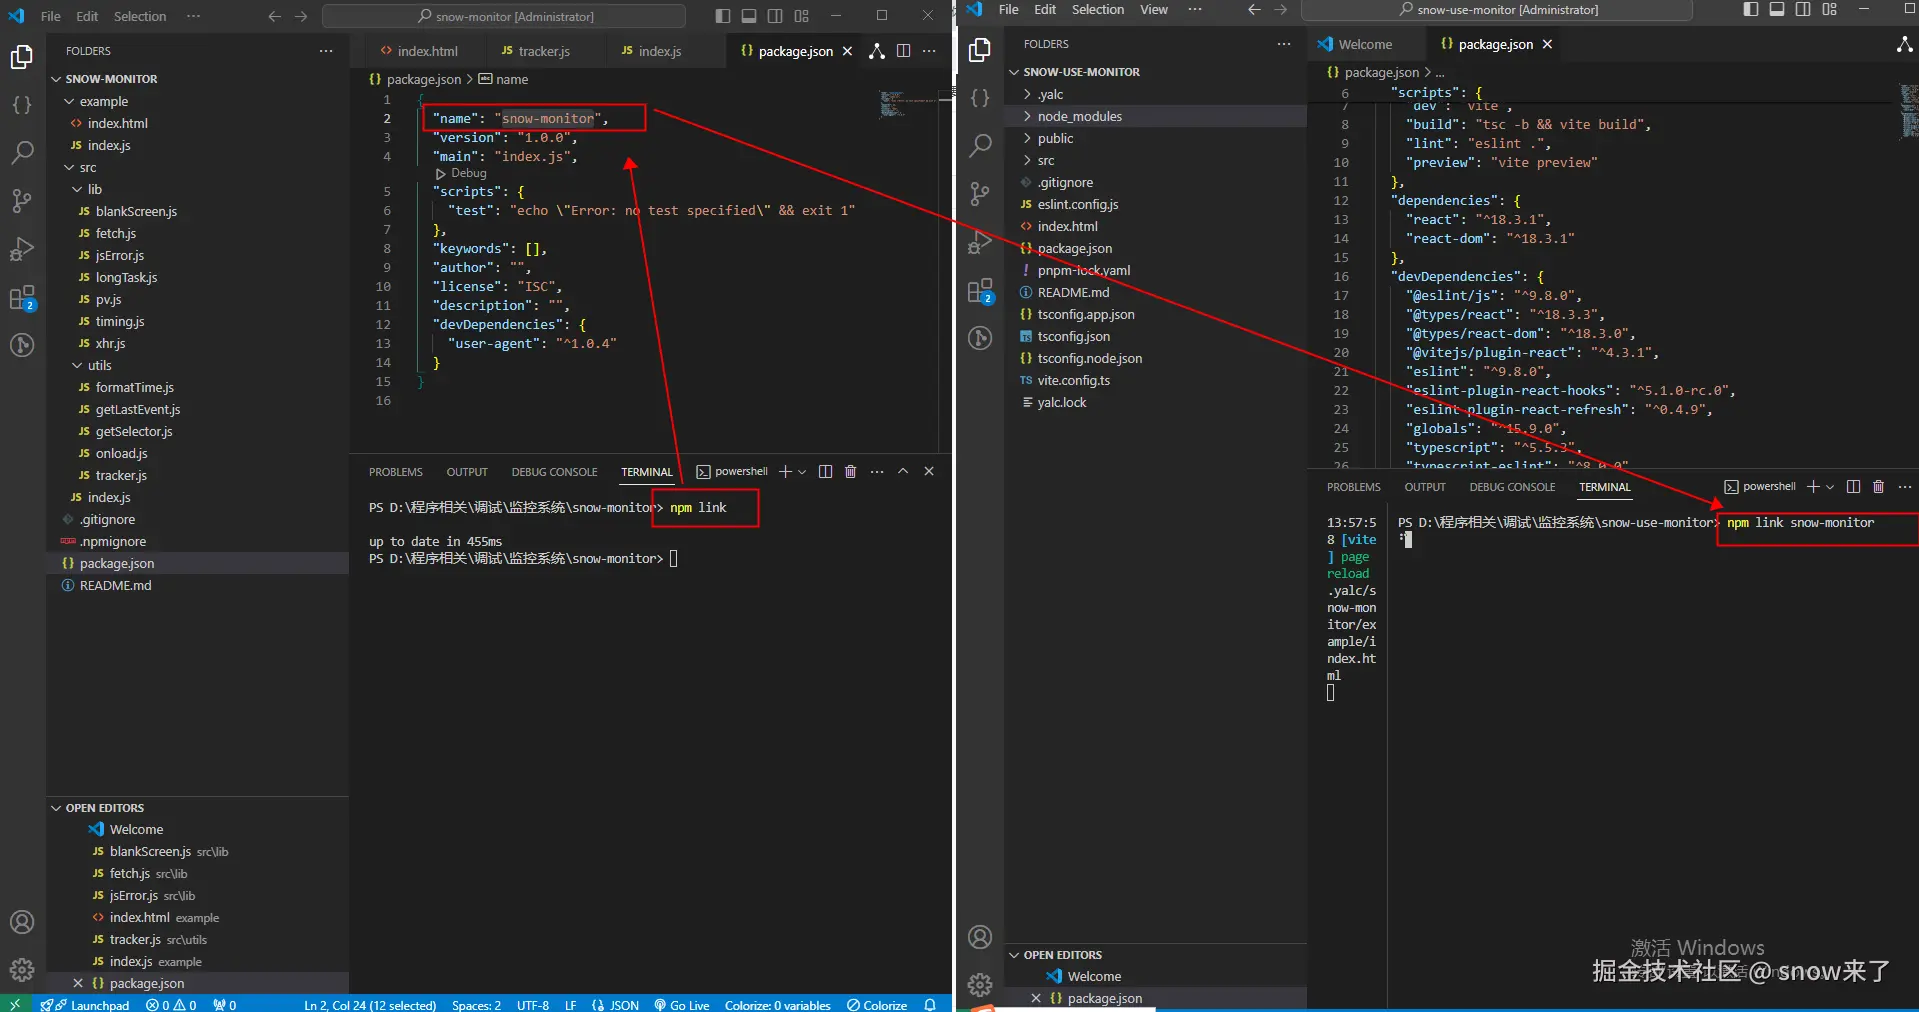Toggle panel visibility in snow-monitor title bar
Screen dimensions: 1919x1012
pos(749,16)
